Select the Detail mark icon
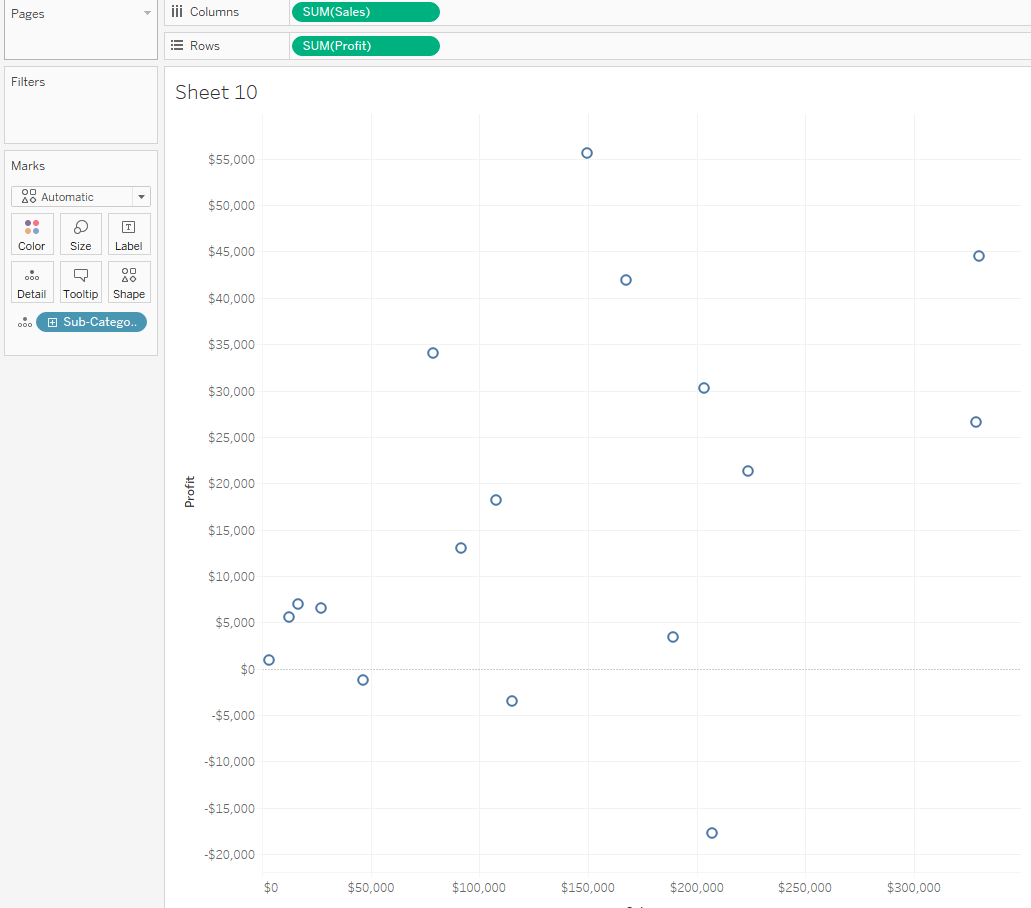 (x=31, y=281)
